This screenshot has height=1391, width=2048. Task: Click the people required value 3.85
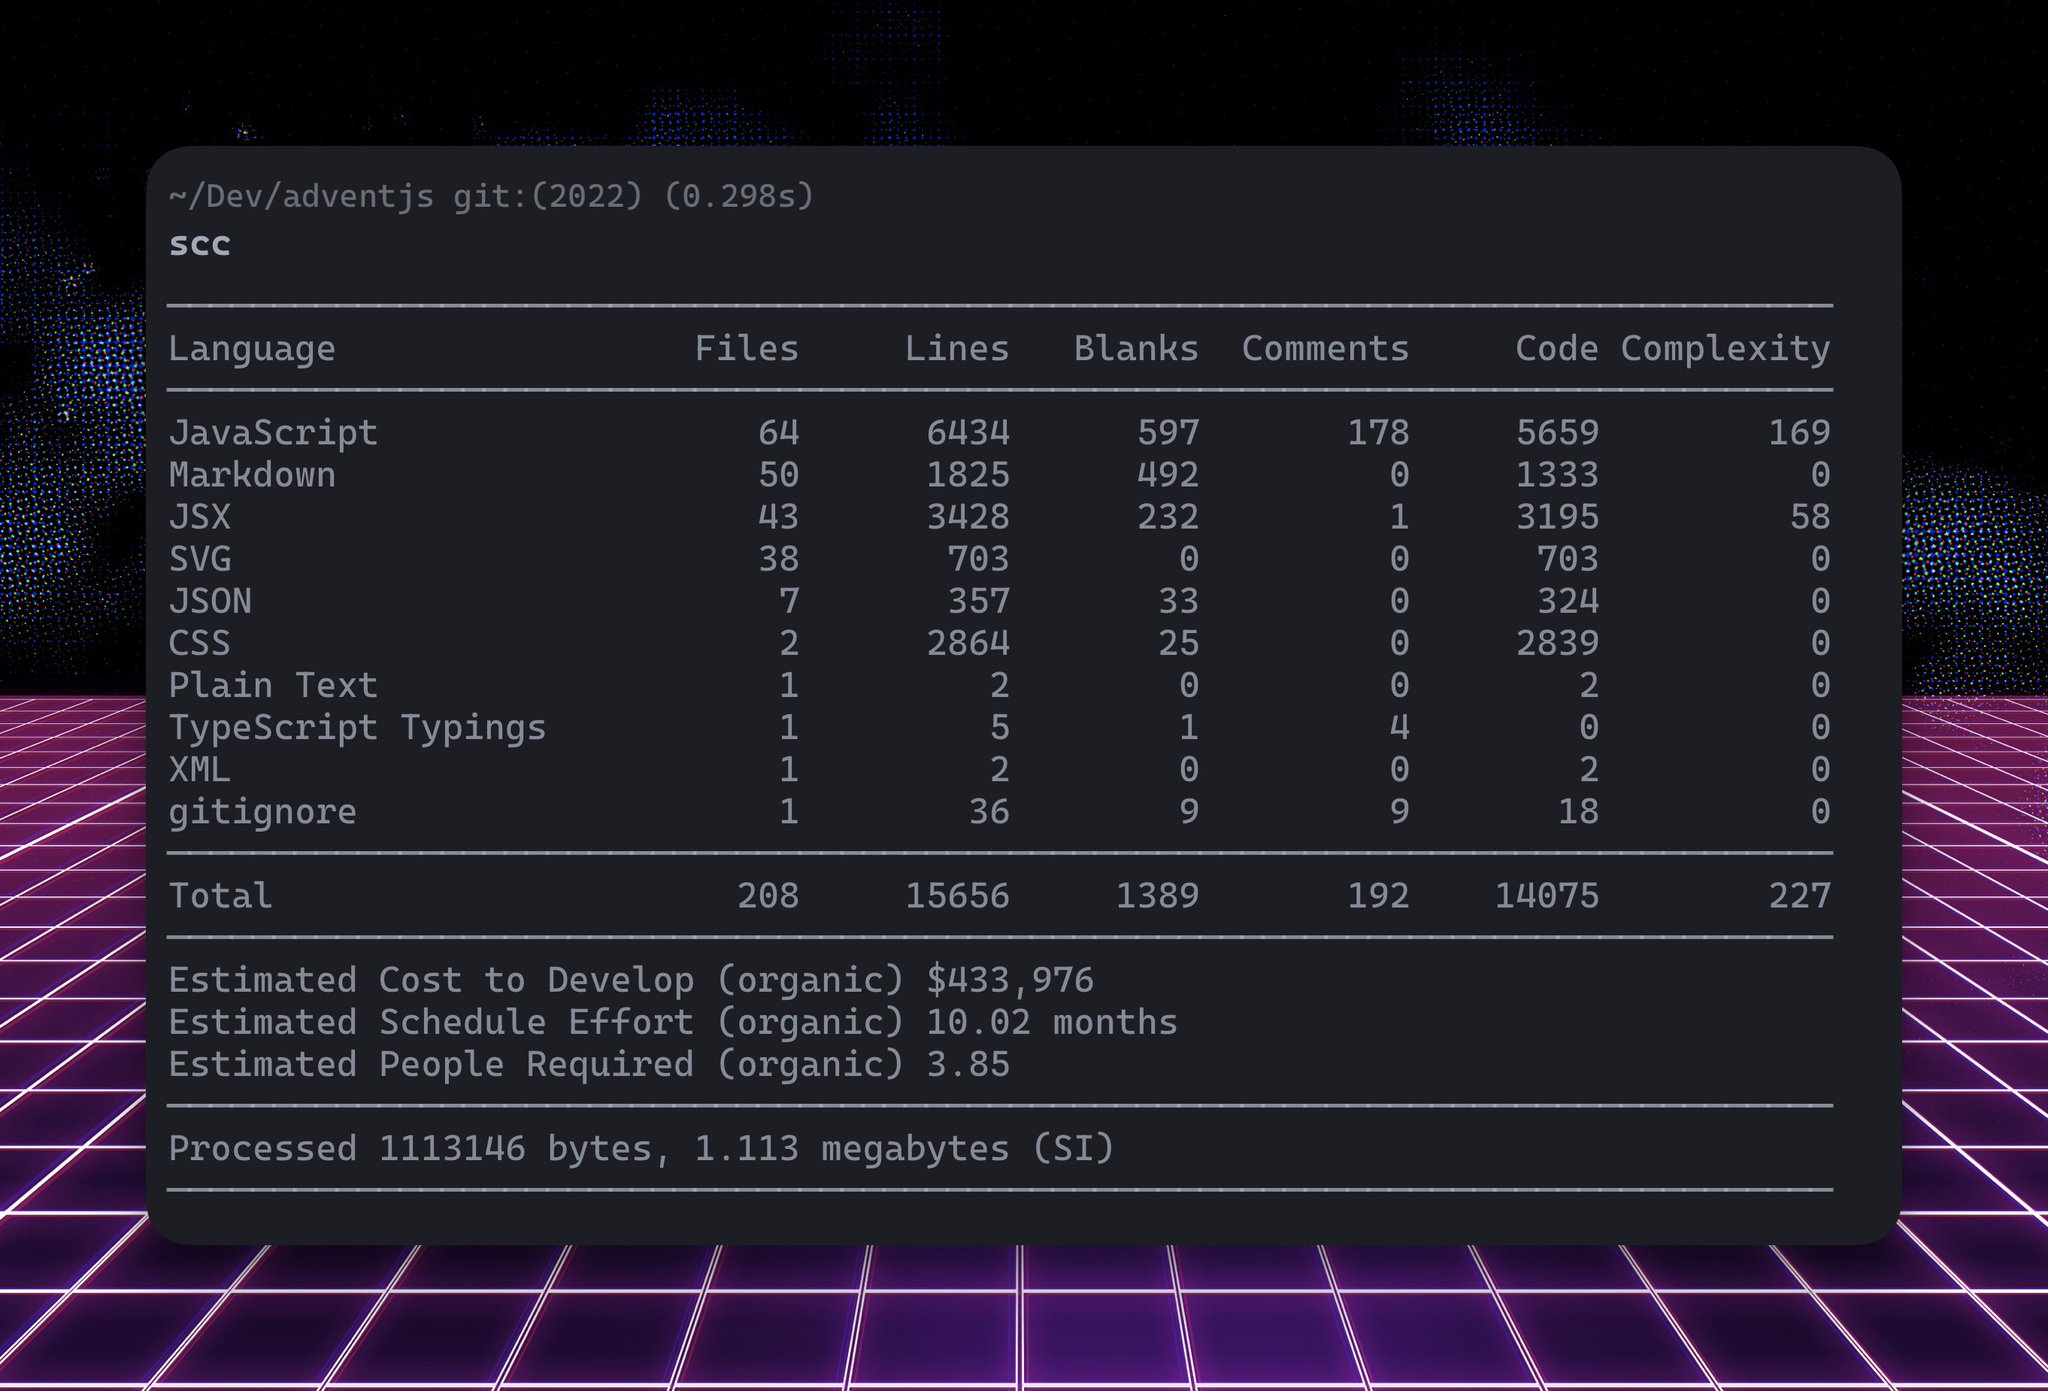[x=967, y=1064]
